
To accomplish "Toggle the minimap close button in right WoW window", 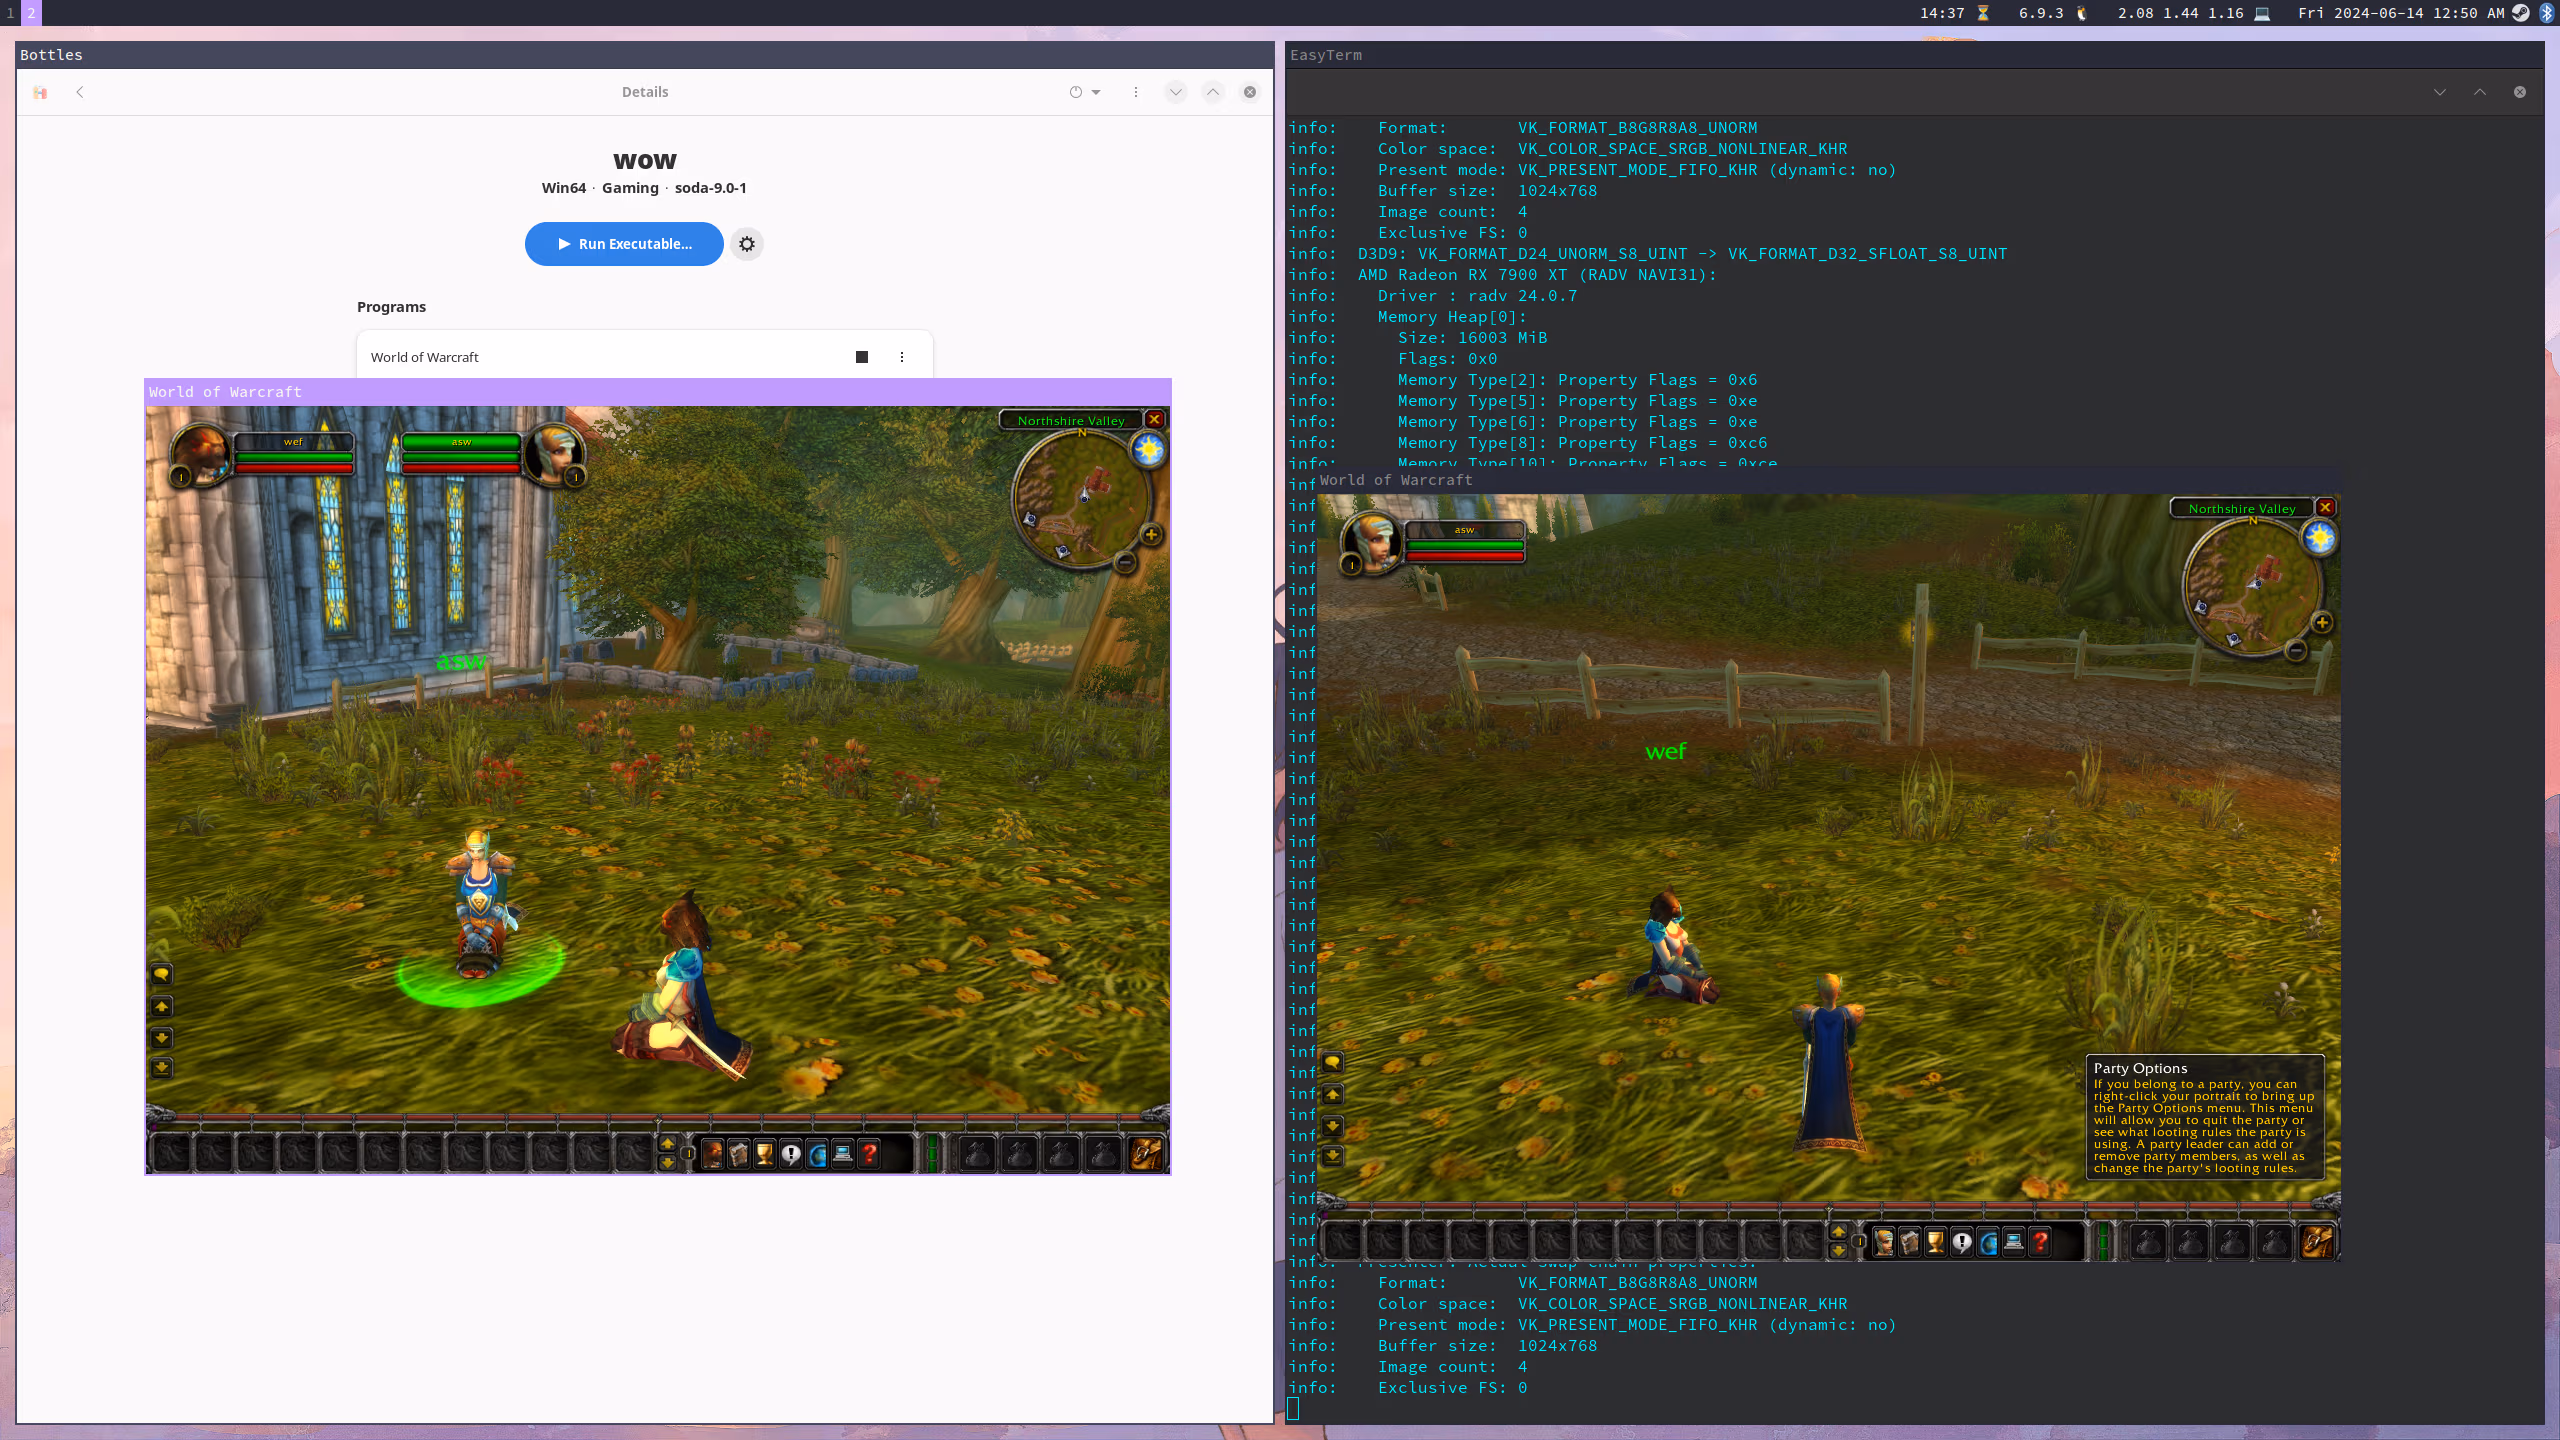I will pos(2326,508).
